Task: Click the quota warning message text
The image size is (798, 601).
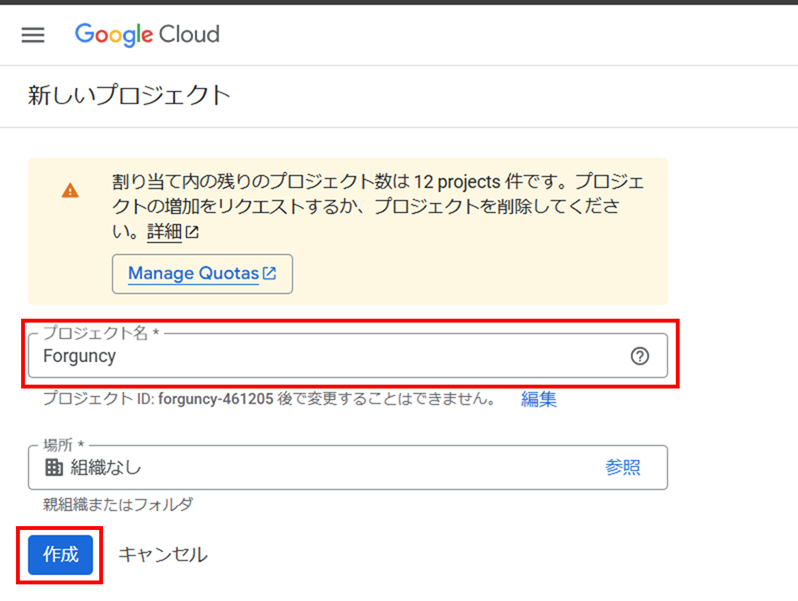Action: click(378, 207)
